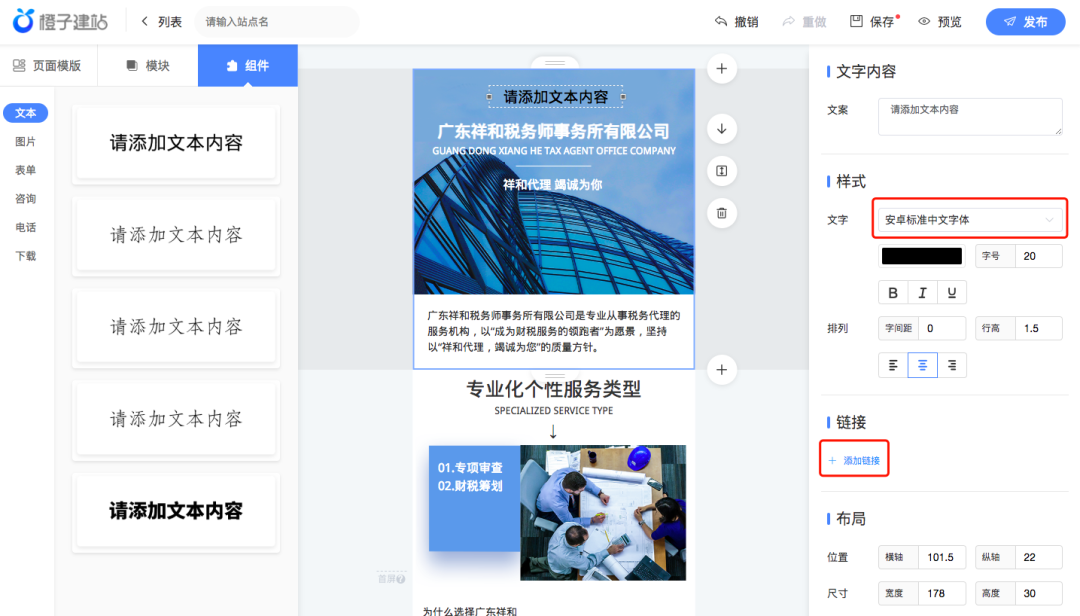The height and width of the screenshot is (616, 1080).
Task: Go back to 列表 with arrow
Action: click(x=162, y=22)
